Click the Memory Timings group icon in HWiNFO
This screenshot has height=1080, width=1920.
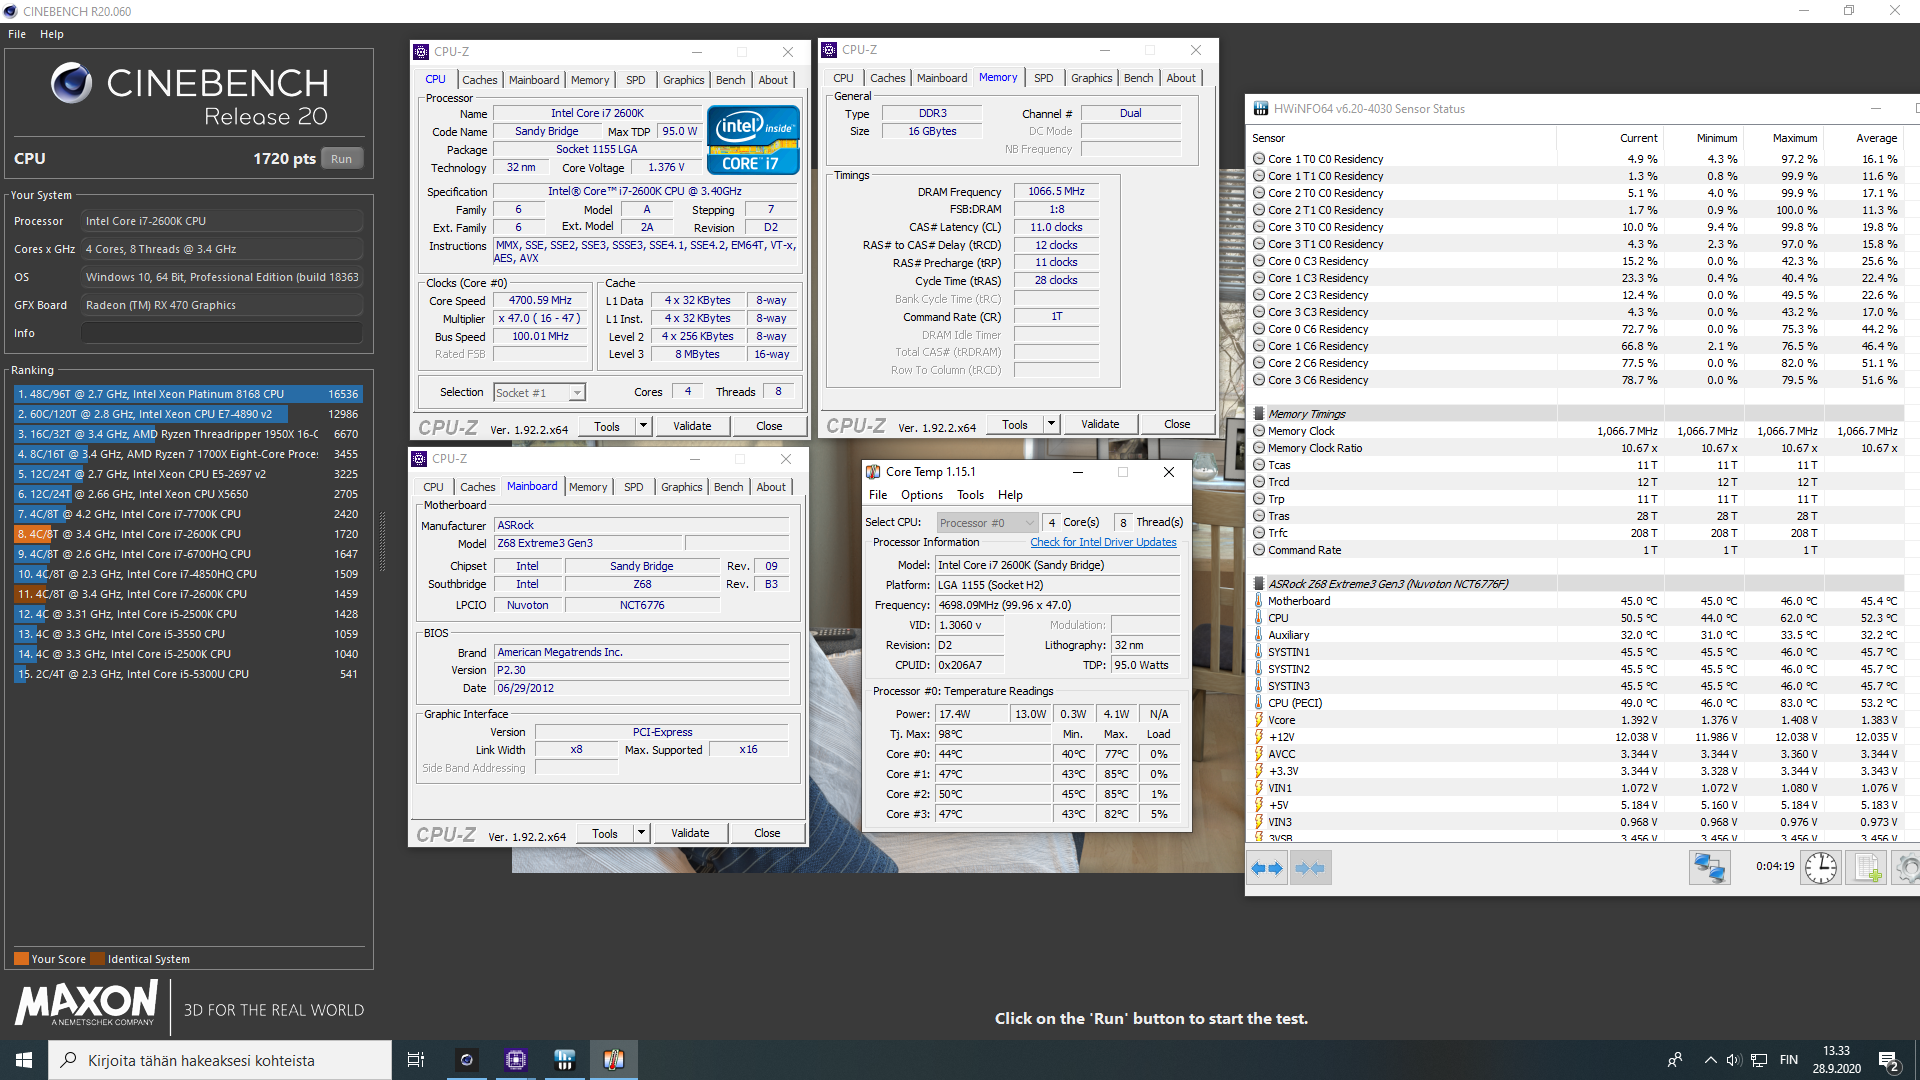click(1259, 414)
